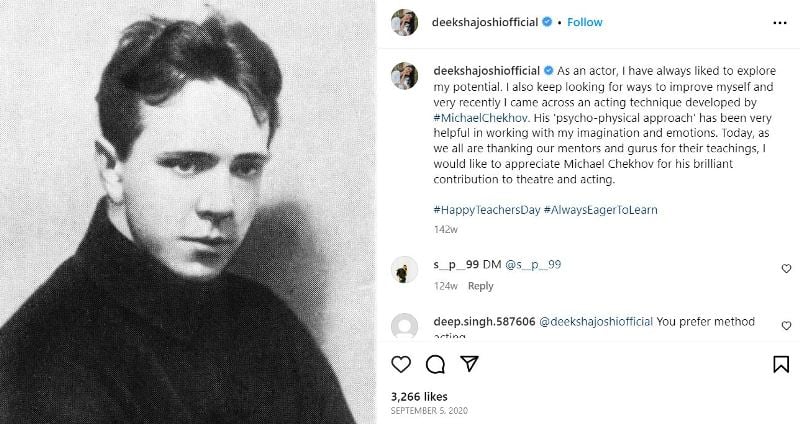The width and height of the screenshot is (800, 424).
Task: Share post via paper plane icon
Action: [x=469, y=364]
